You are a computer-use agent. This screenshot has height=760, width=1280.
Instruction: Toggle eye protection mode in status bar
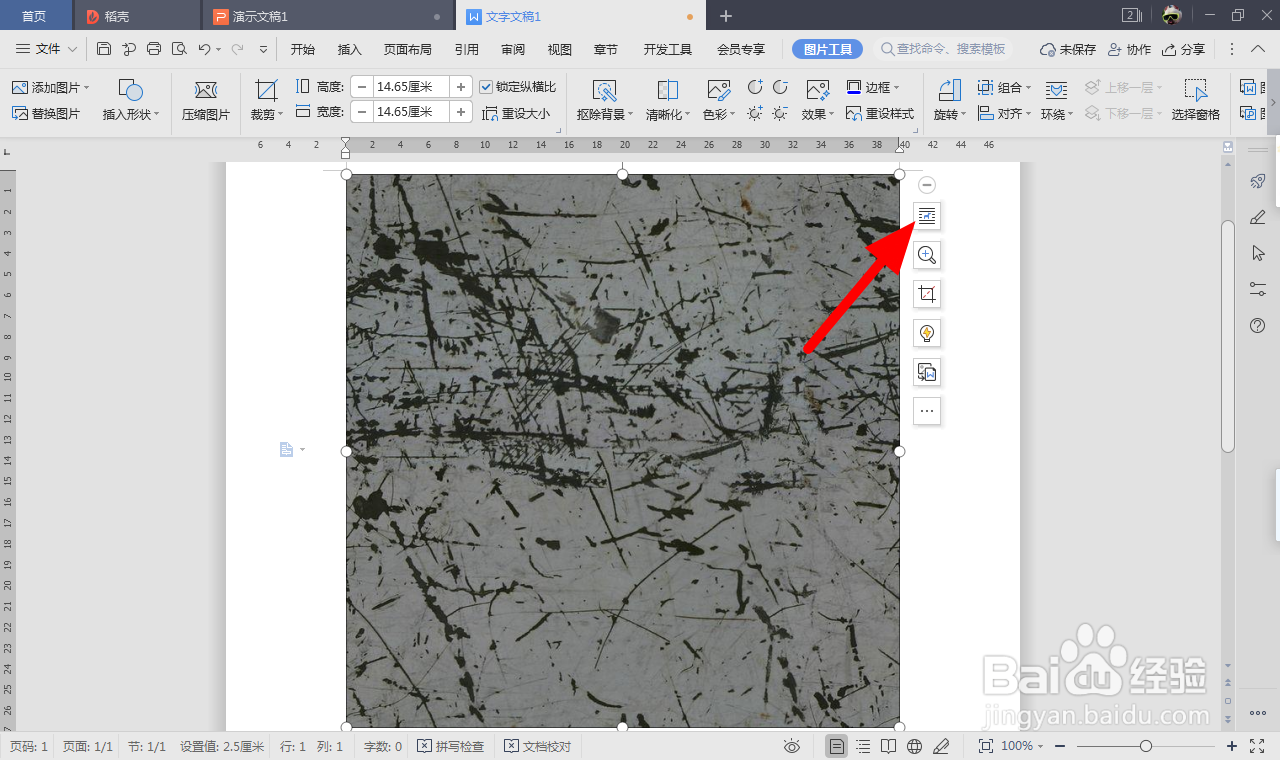792,746
